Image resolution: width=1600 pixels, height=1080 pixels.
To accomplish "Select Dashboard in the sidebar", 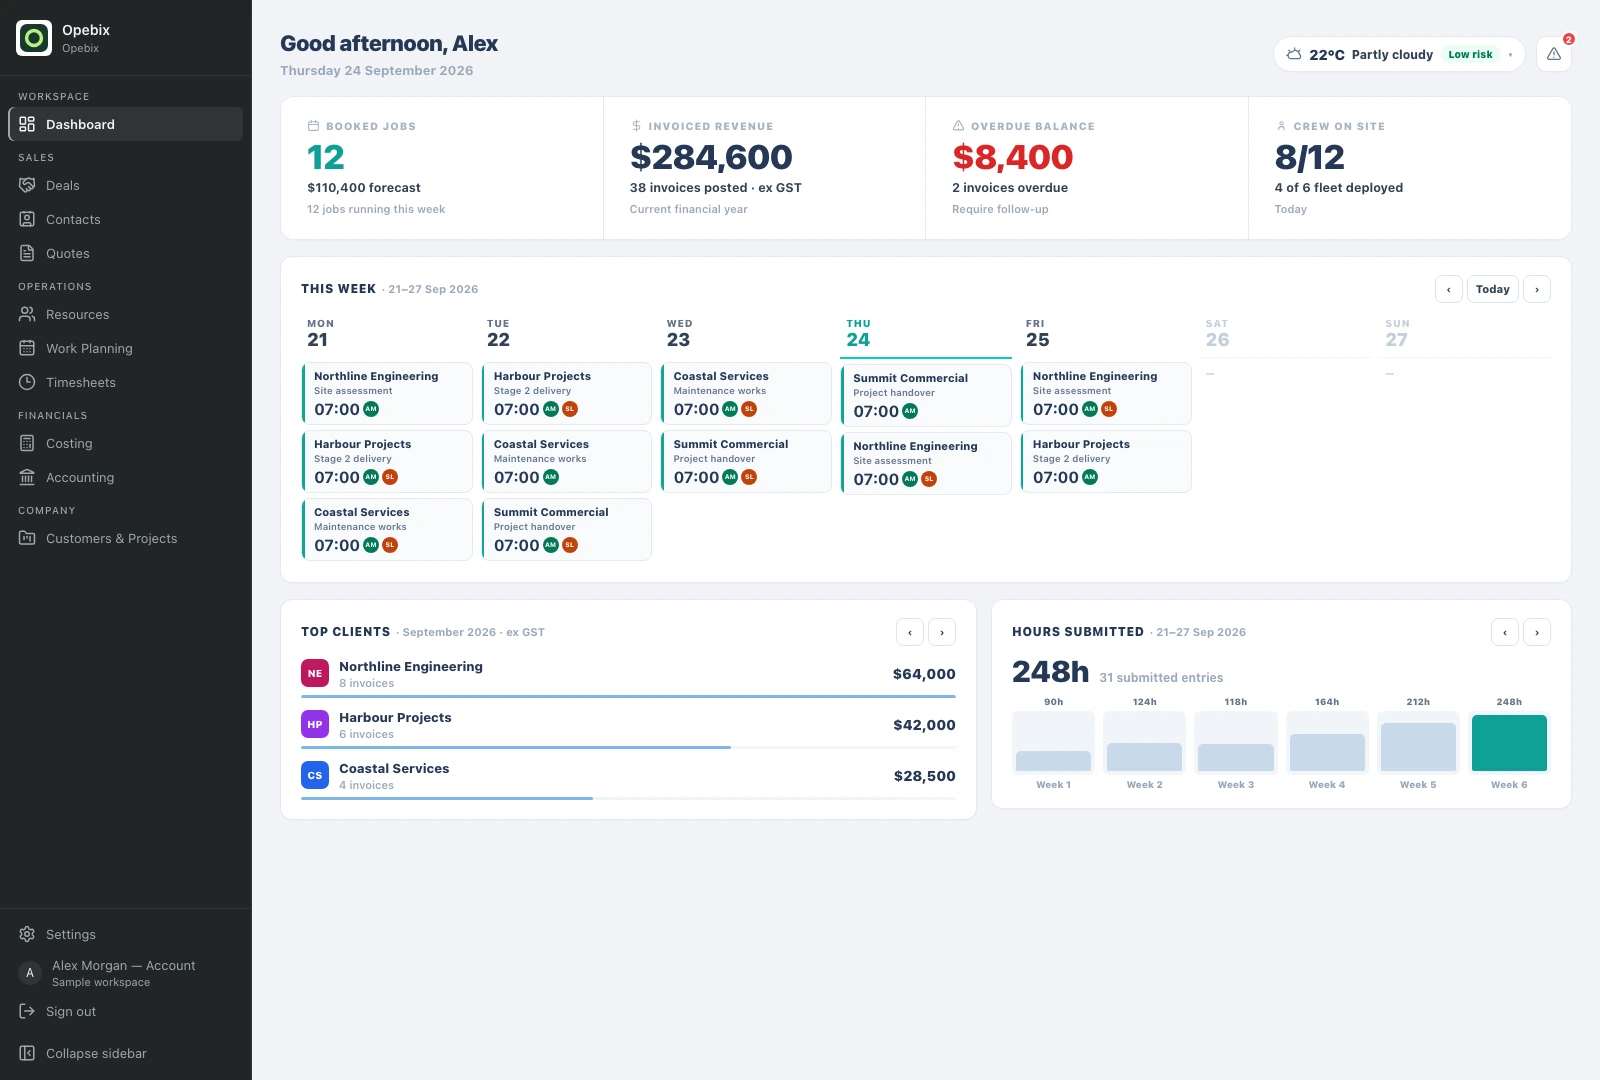I will click(126, 124).
